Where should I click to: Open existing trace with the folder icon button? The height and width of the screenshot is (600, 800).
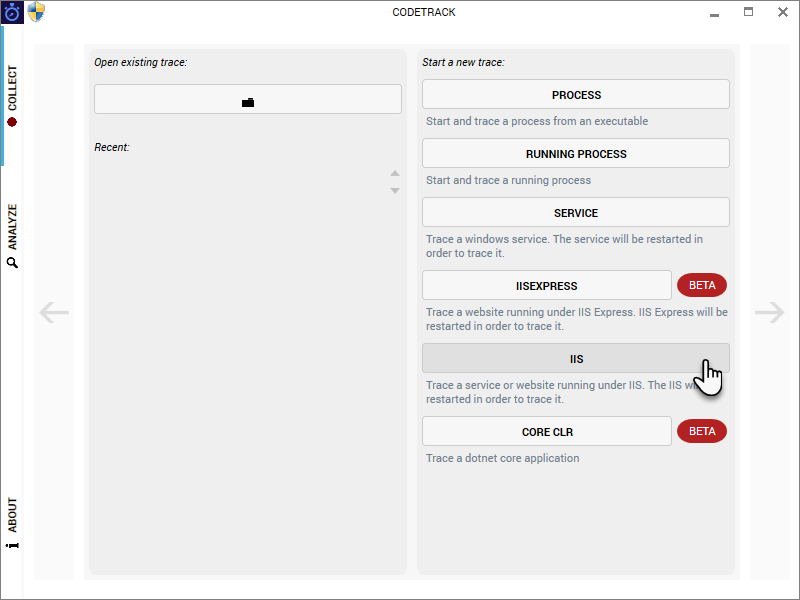(x=247, y=99)
